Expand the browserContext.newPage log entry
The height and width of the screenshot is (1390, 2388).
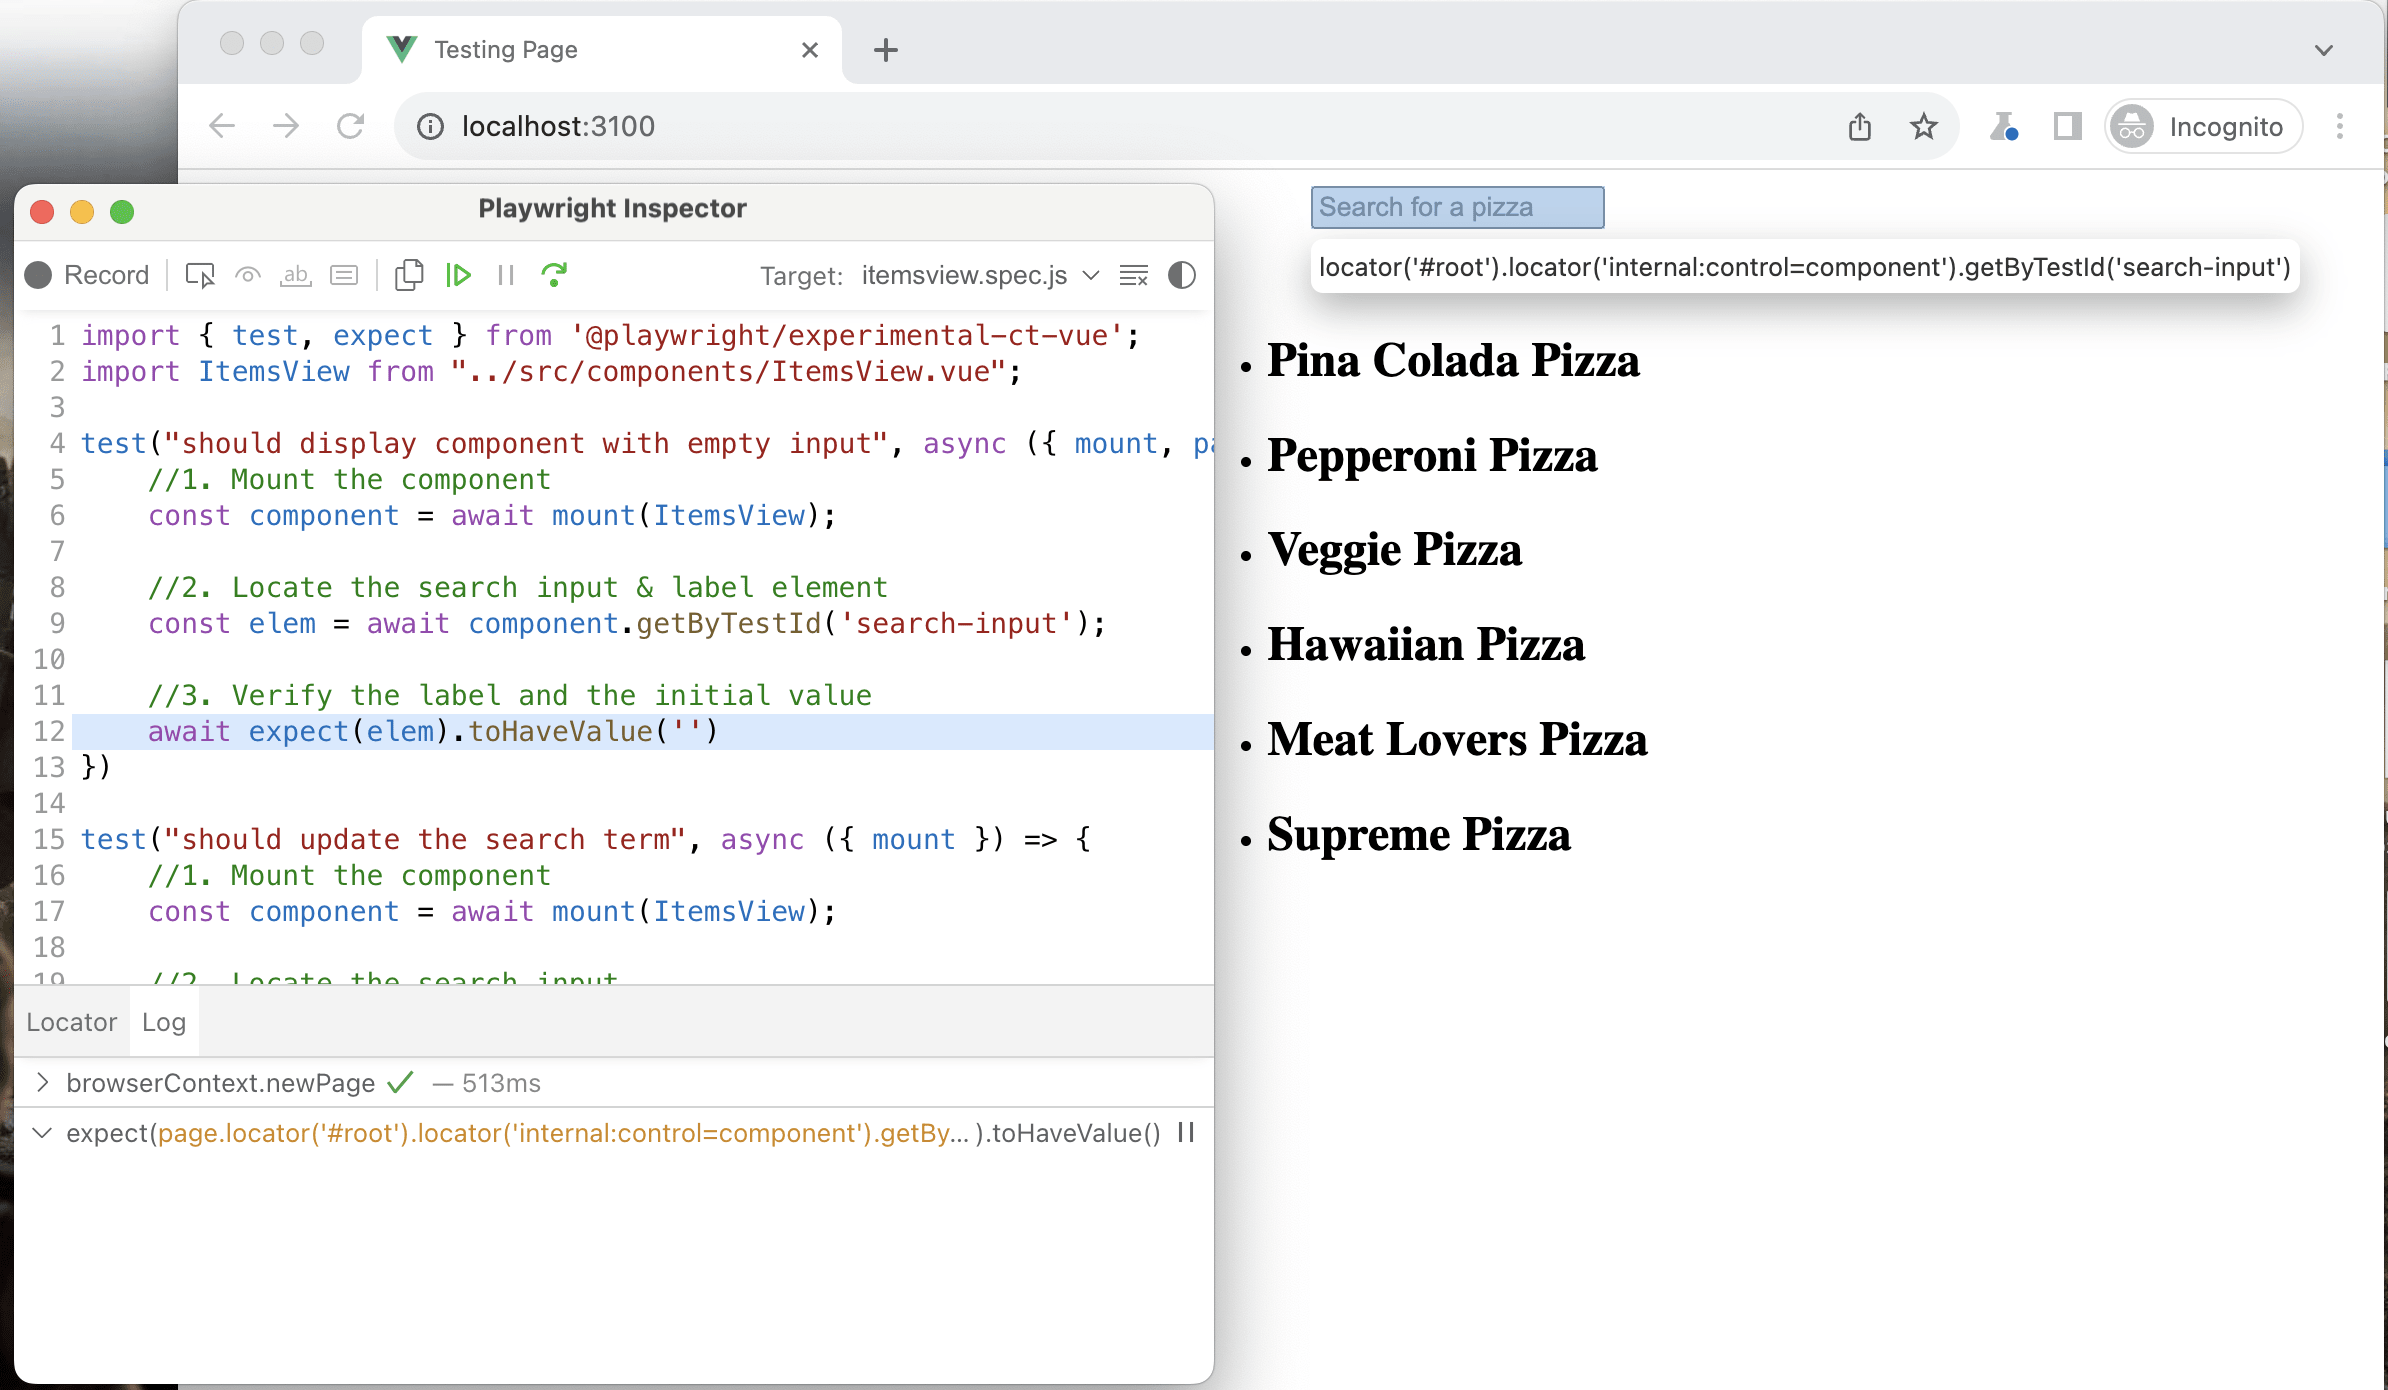click(x=42, y=1082)
